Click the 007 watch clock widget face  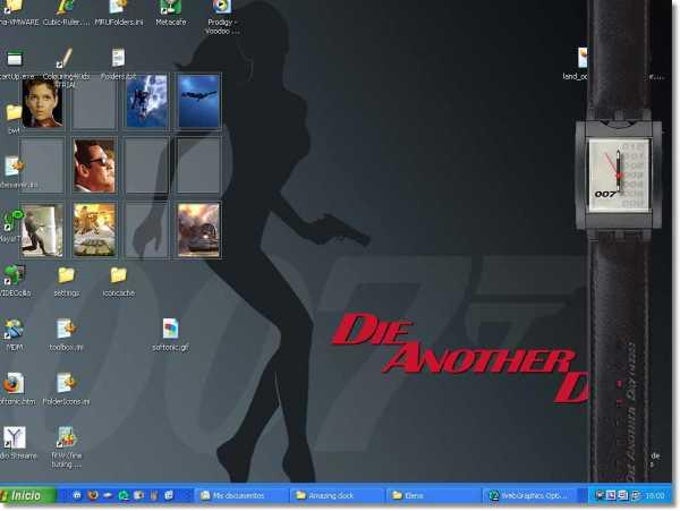click(x=618, y=175)
